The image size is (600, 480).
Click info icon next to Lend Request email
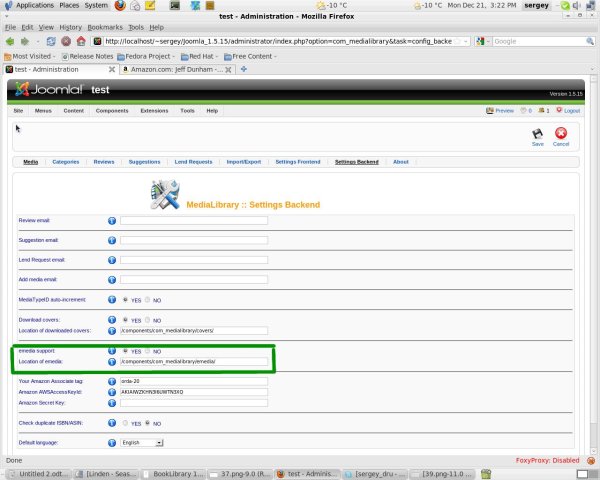(112, 260)
